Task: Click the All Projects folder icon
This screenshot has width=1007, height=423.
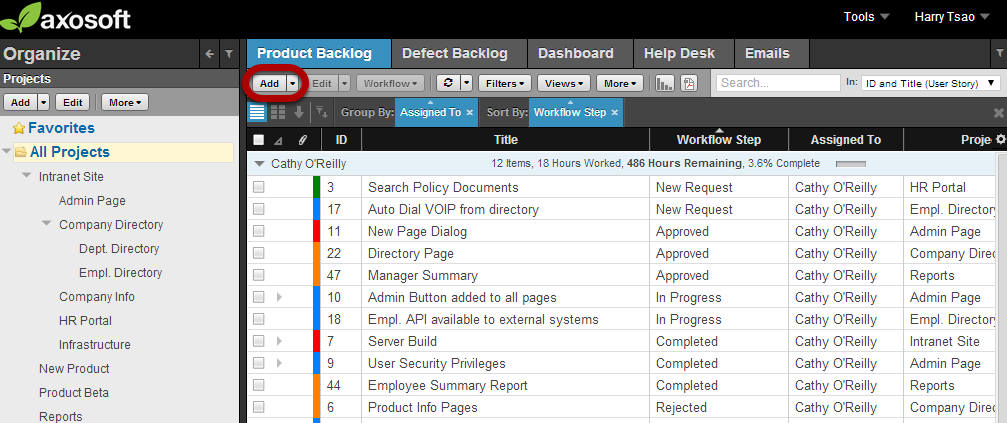Action: [21, 153]
